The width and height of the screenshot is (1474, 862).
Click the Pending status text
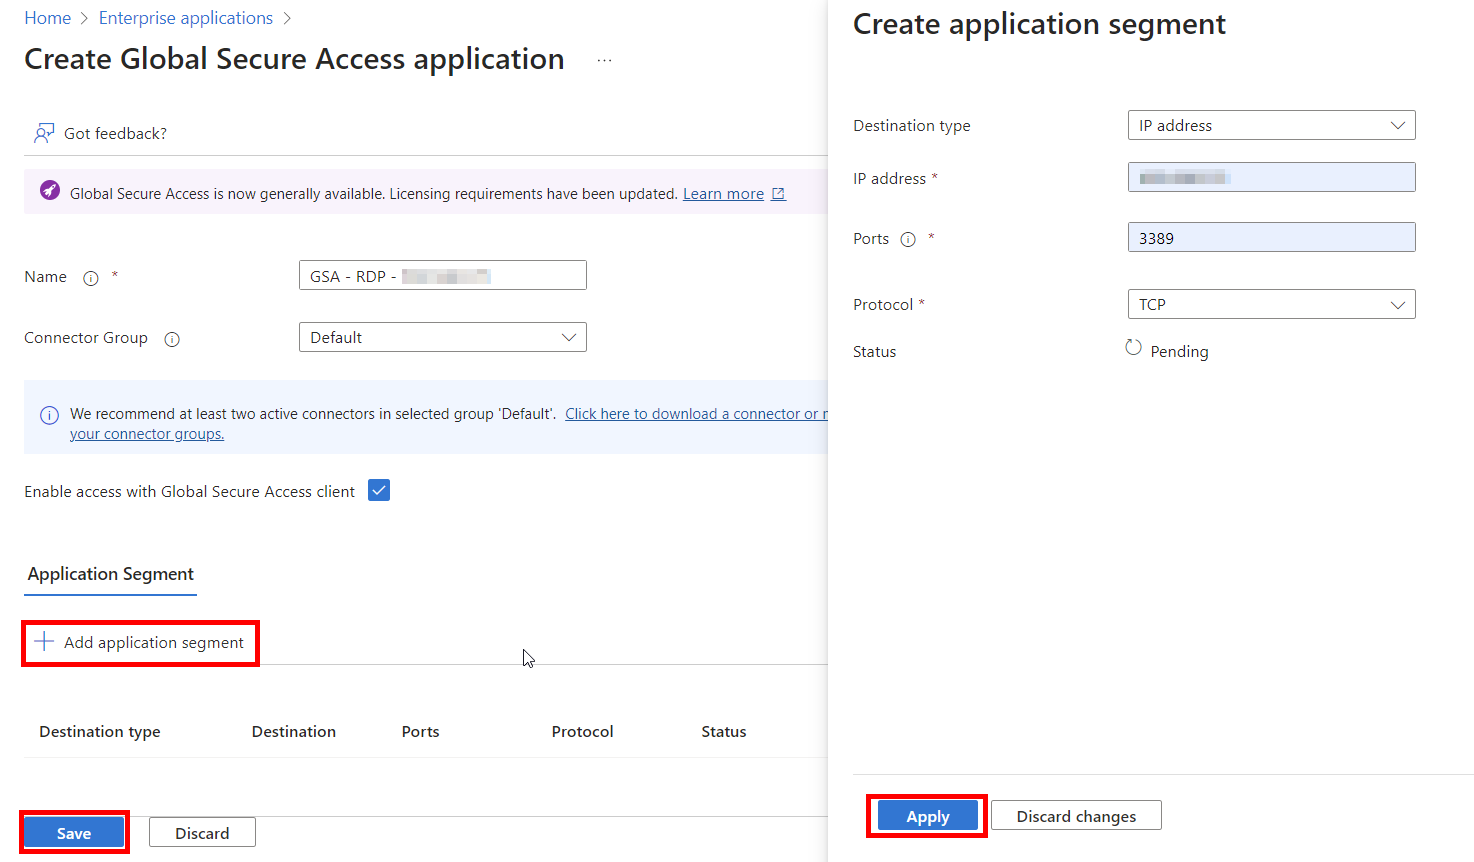tap(1179, 351)
